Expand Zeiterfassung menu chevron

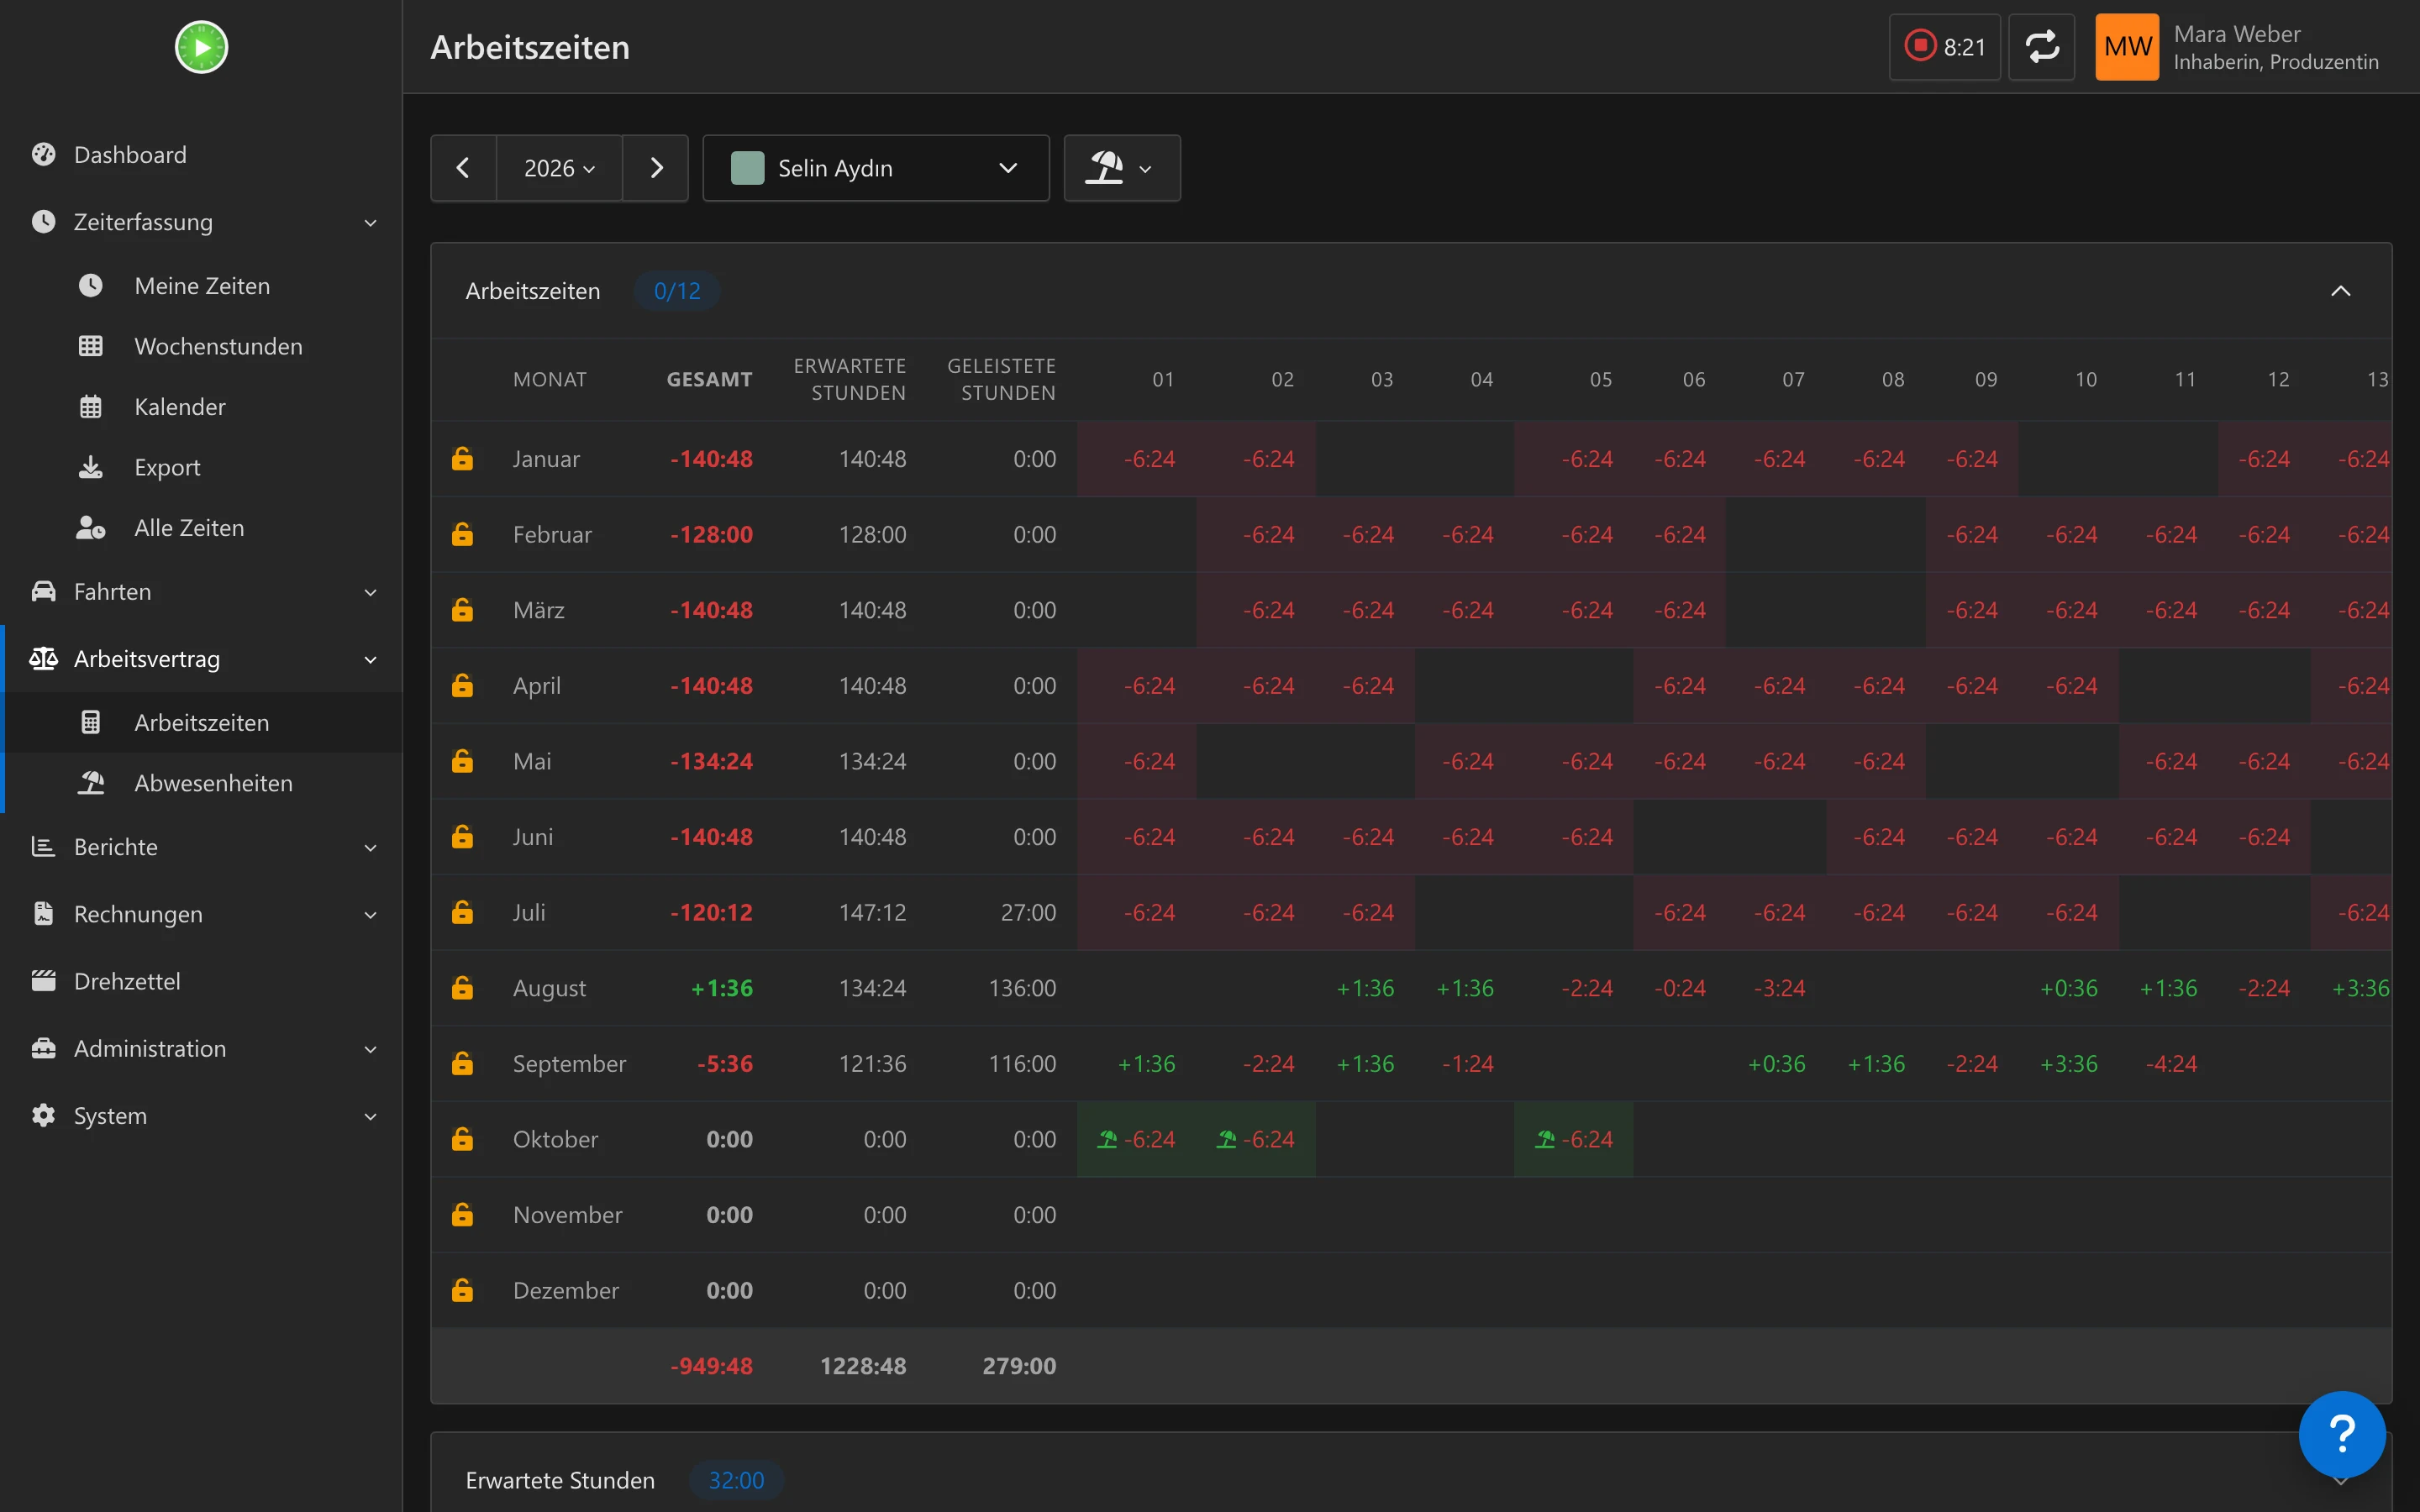(370, 222)
